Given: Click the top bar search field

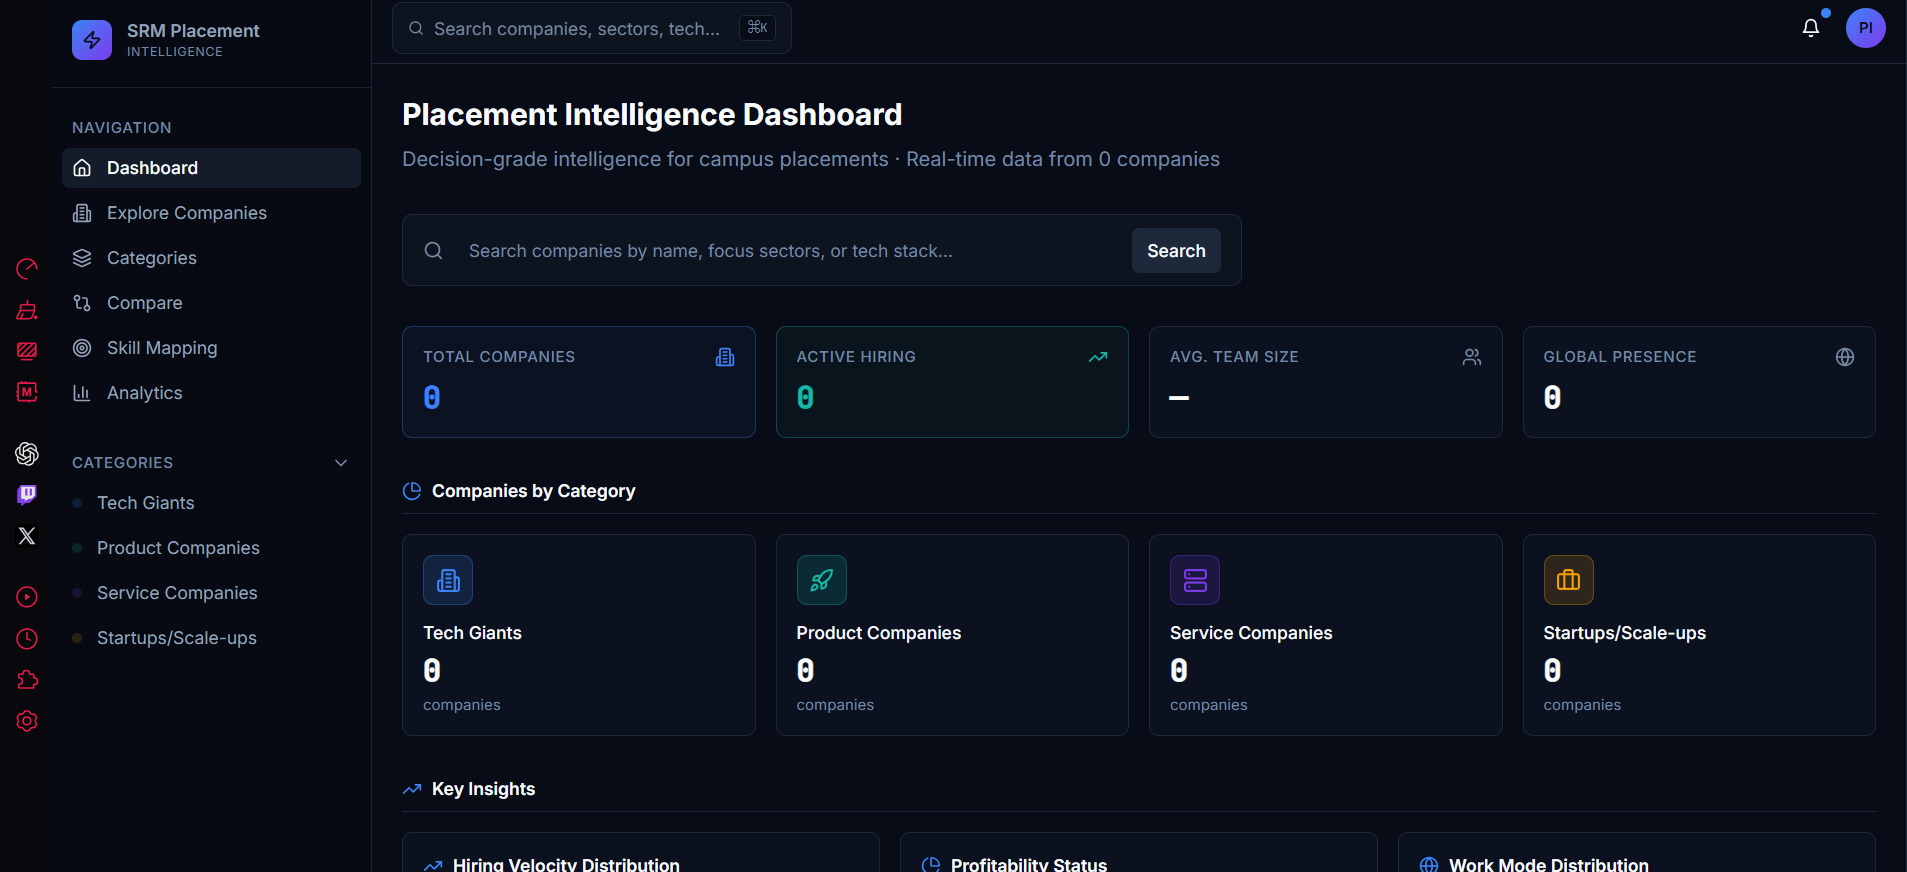Looking at the screenshot, I should tap(591, 28).
